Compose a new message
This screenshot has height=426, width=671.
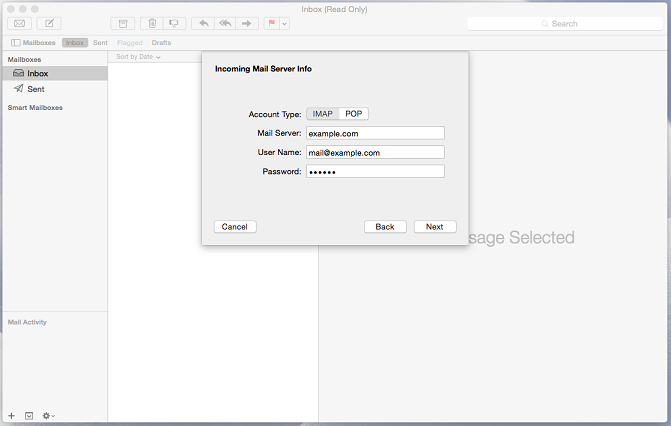click(48, 23)
